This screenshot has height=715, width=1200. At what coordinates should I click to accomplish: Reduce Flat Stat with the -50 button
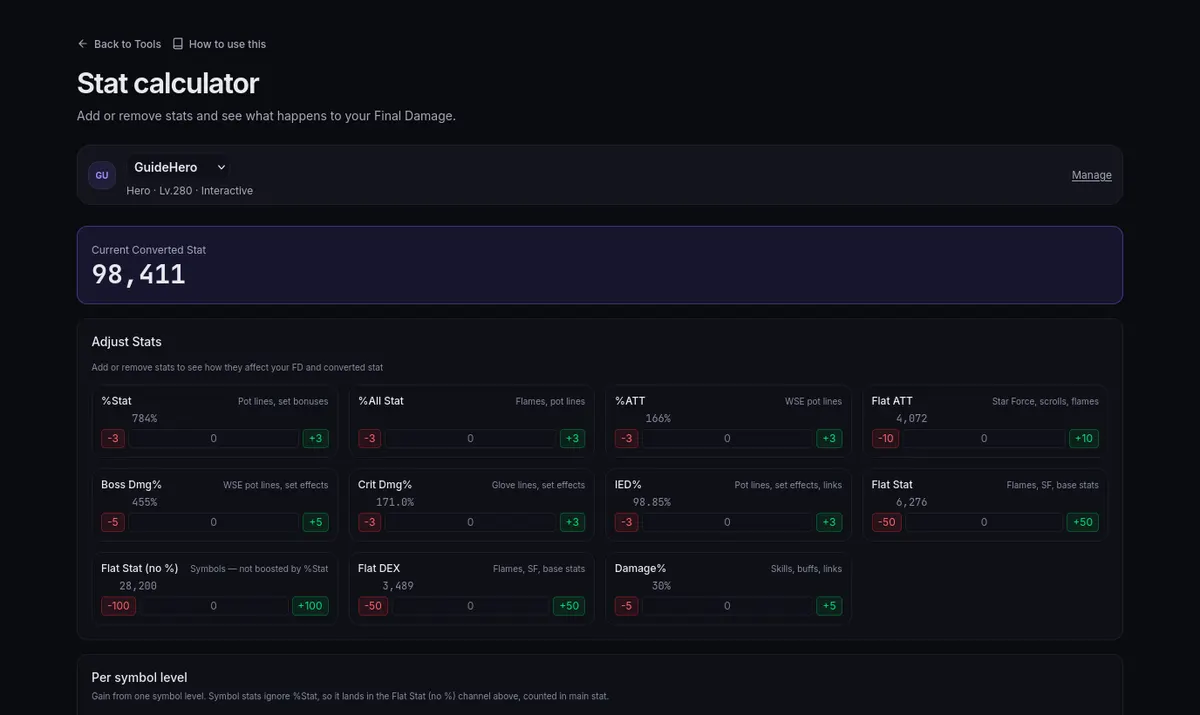click(886, 522)
